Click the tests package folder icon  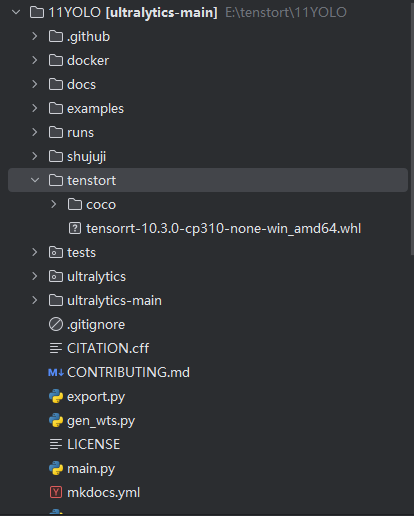56,252
